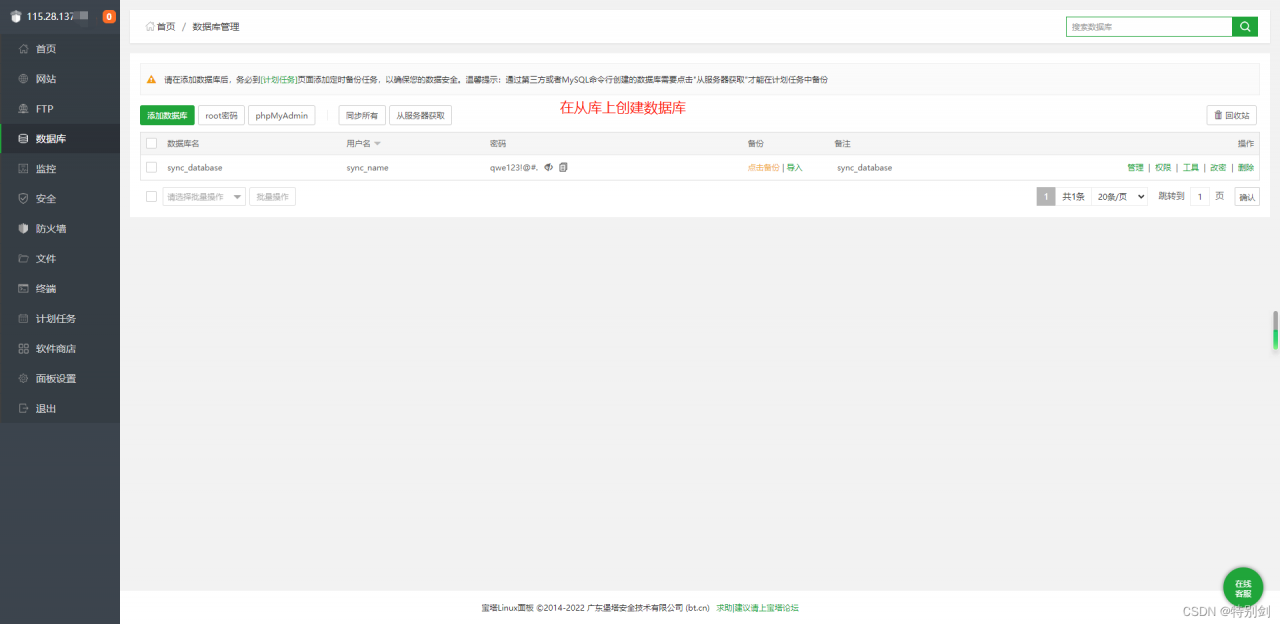This screenshot has width=1280, height=624.
Task: Tick the checkbox beside batch operation dropdown
Action: 152,197
